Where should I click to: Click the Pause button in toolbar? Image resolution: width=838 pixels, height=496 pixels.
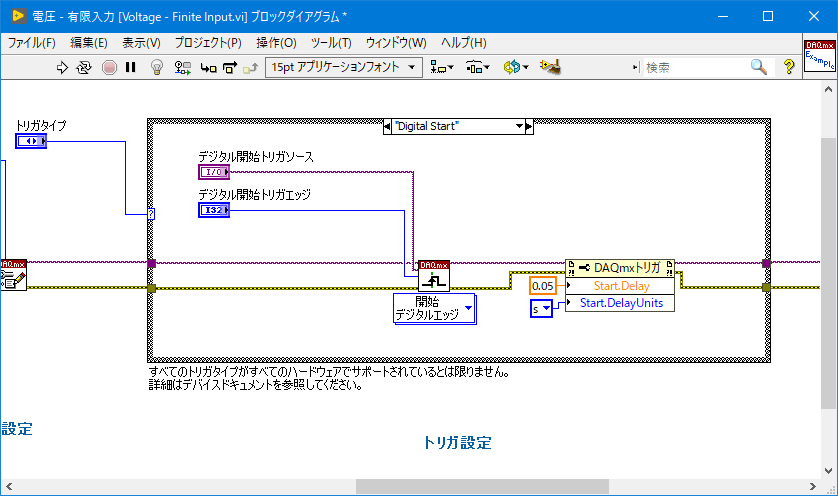(x=130, y=67)
